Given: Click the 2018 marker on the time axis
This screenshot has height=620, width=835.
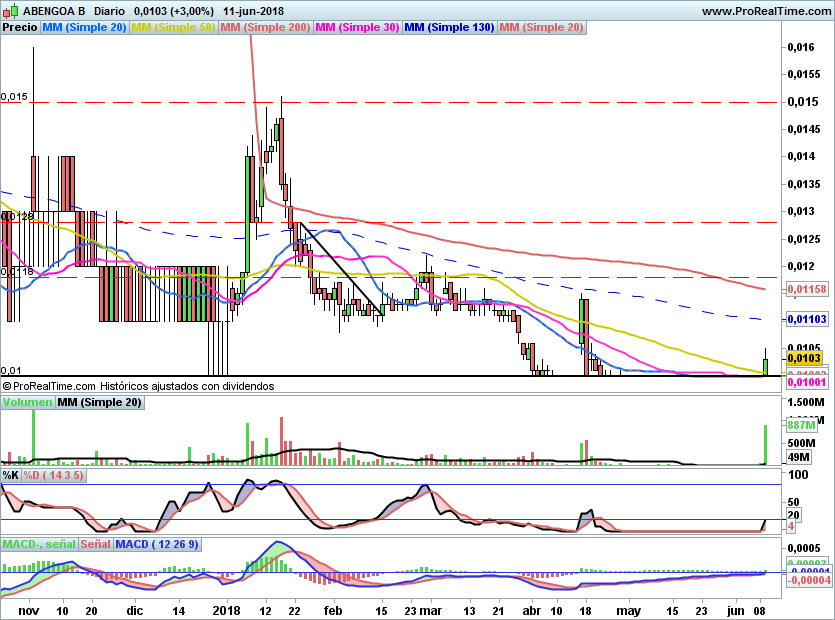Looking at the screenshot, I should click(x=226, y=610).
